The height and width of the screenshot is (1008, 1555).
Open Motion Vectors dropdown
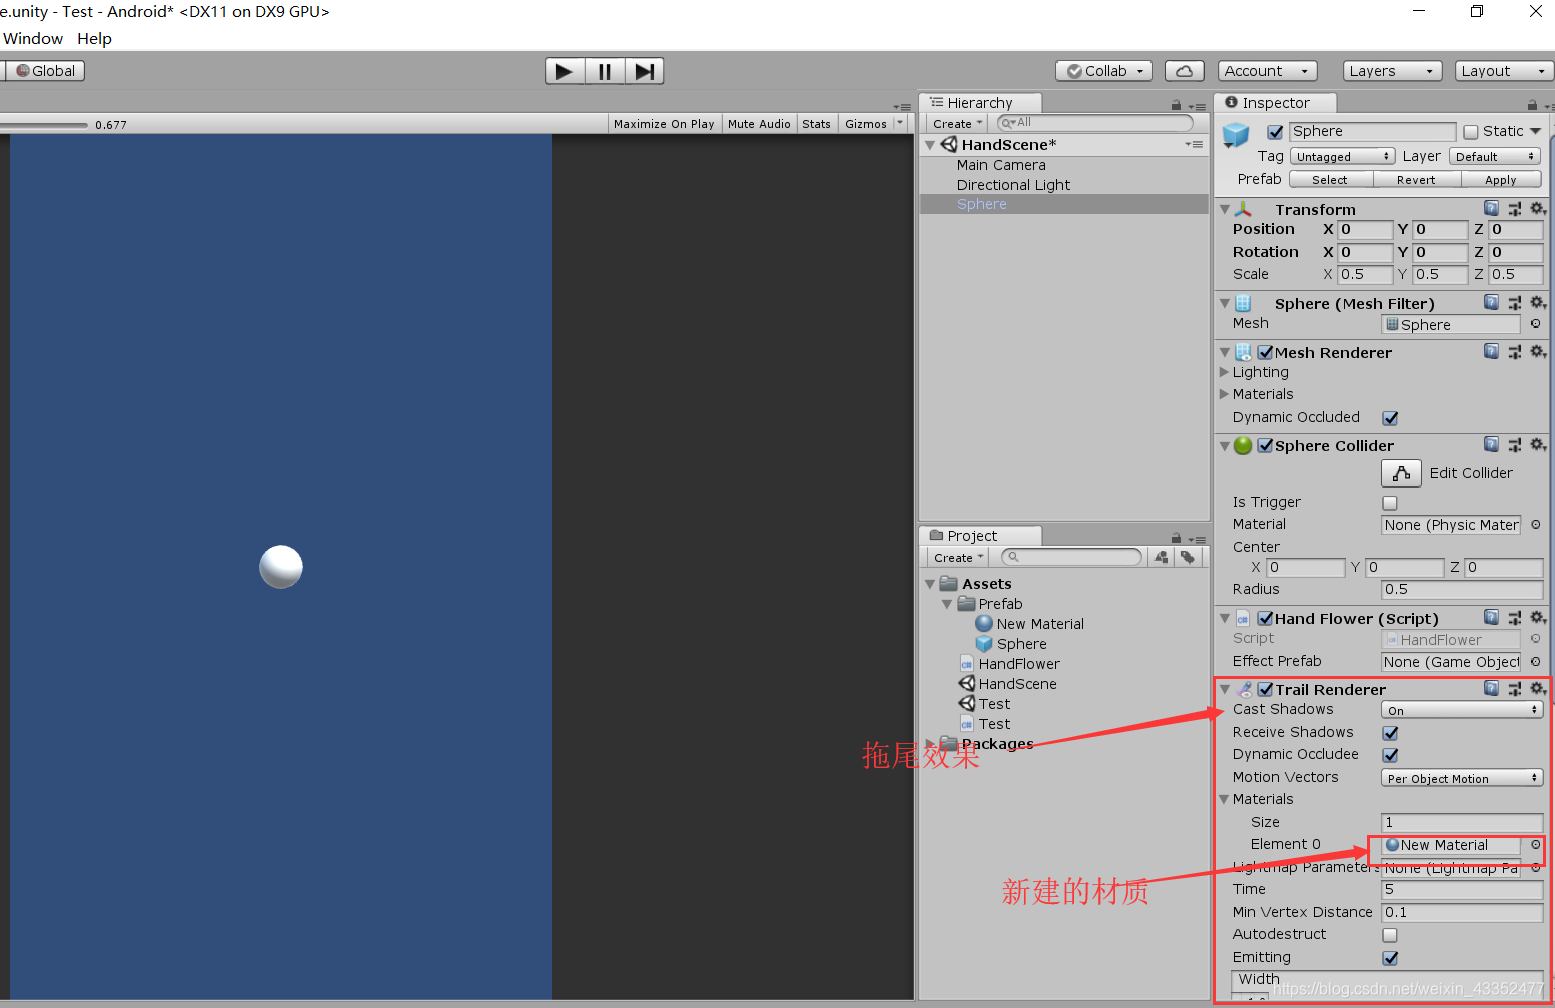pyautogui.click(x=1462, y=778)
